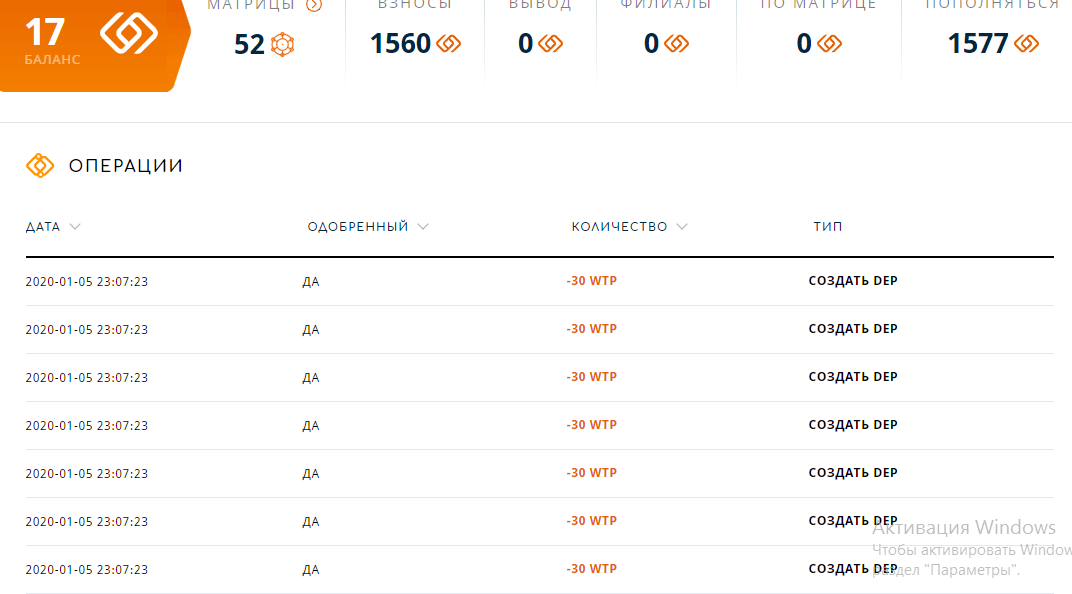This screenshot has width=1072, height=594.
Task: Click the matrix icon beside 52
Action: click(x=282, y=45)
